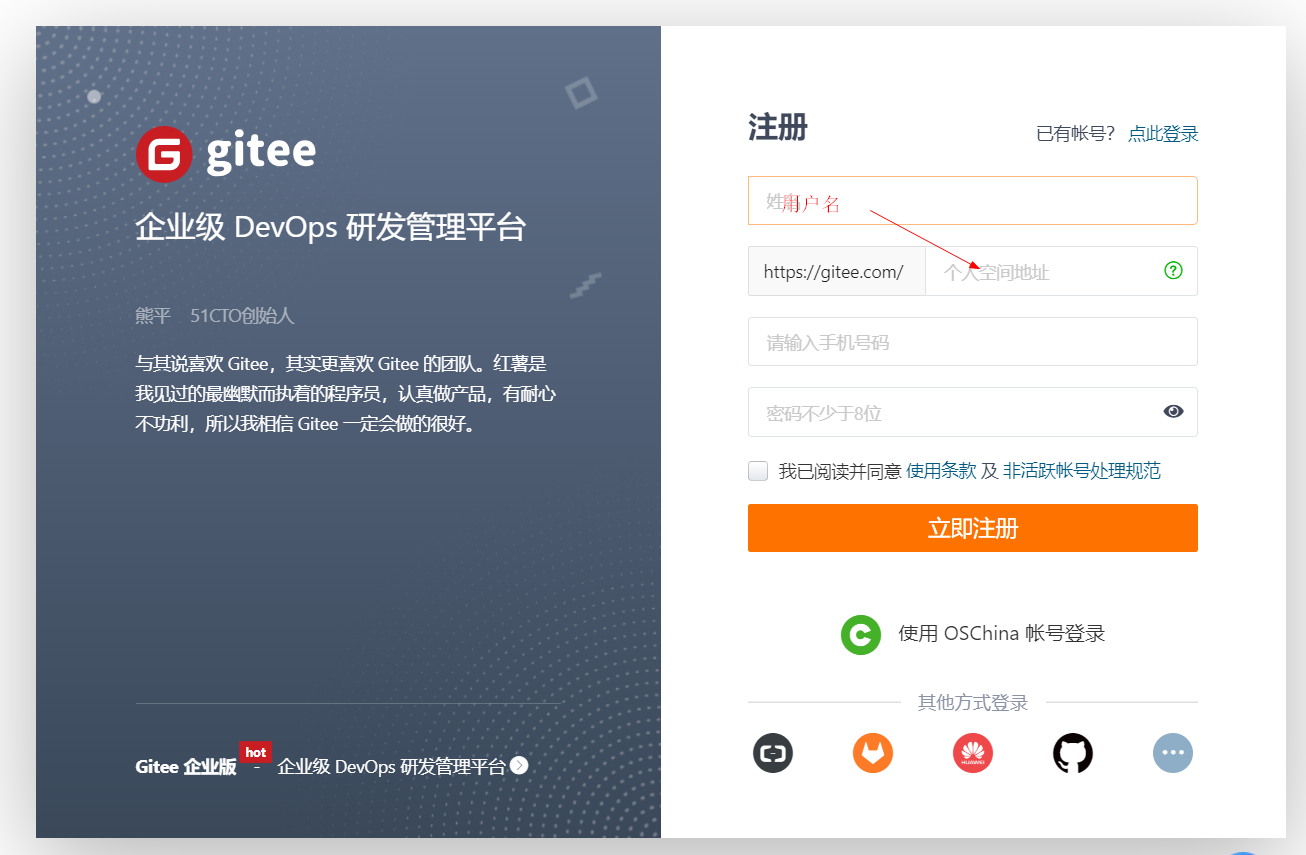Click 熊平 51CTO创始人 author text

[x=215, y=316]
